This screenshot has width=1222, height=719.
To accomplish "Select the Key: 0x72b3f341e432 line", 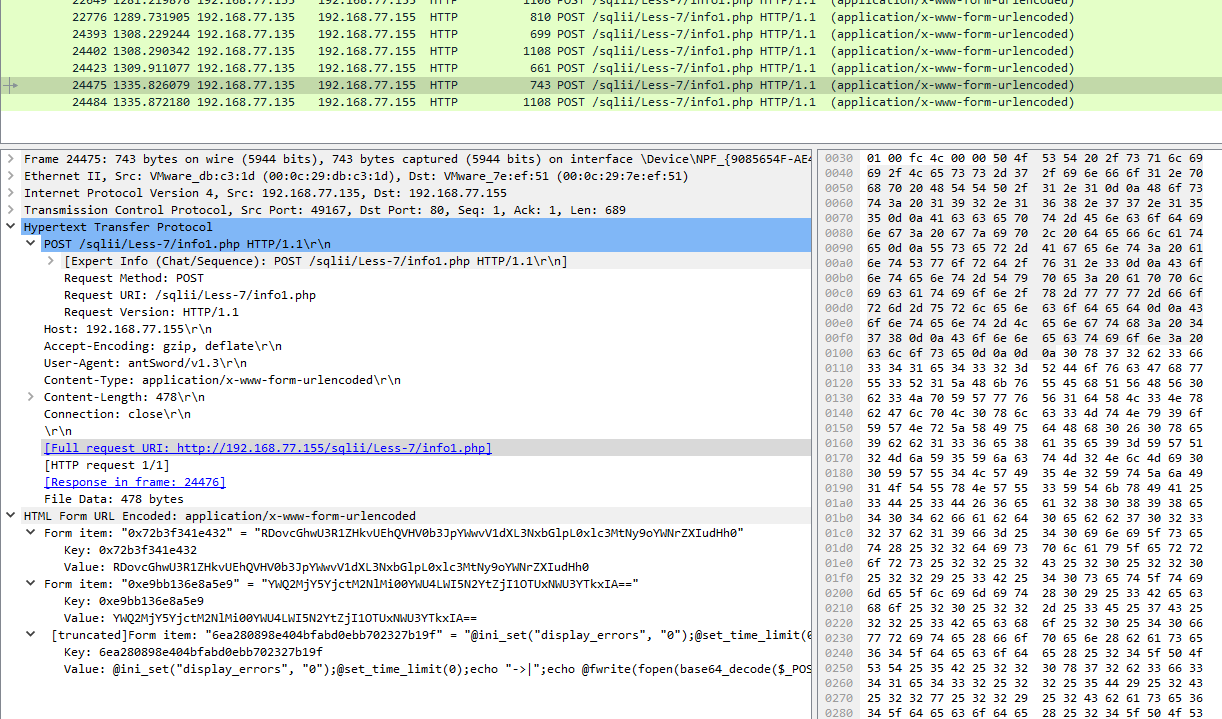I will [x=130, y=550].
